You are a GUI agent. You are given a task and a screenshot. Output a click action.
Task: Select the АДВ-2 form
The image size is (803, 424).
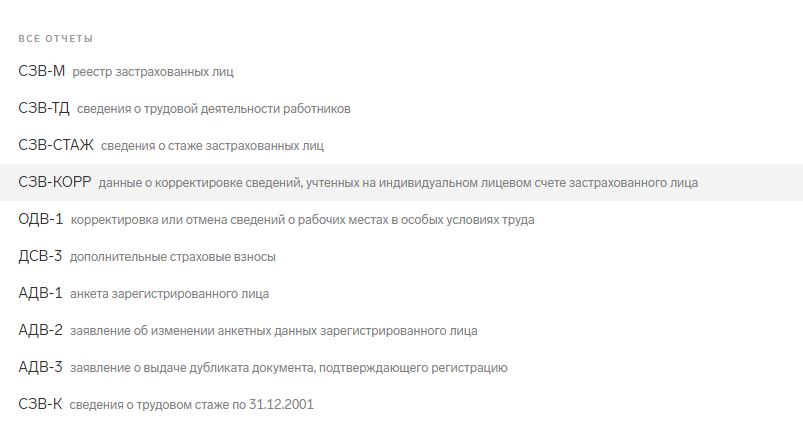pos(41,330)
